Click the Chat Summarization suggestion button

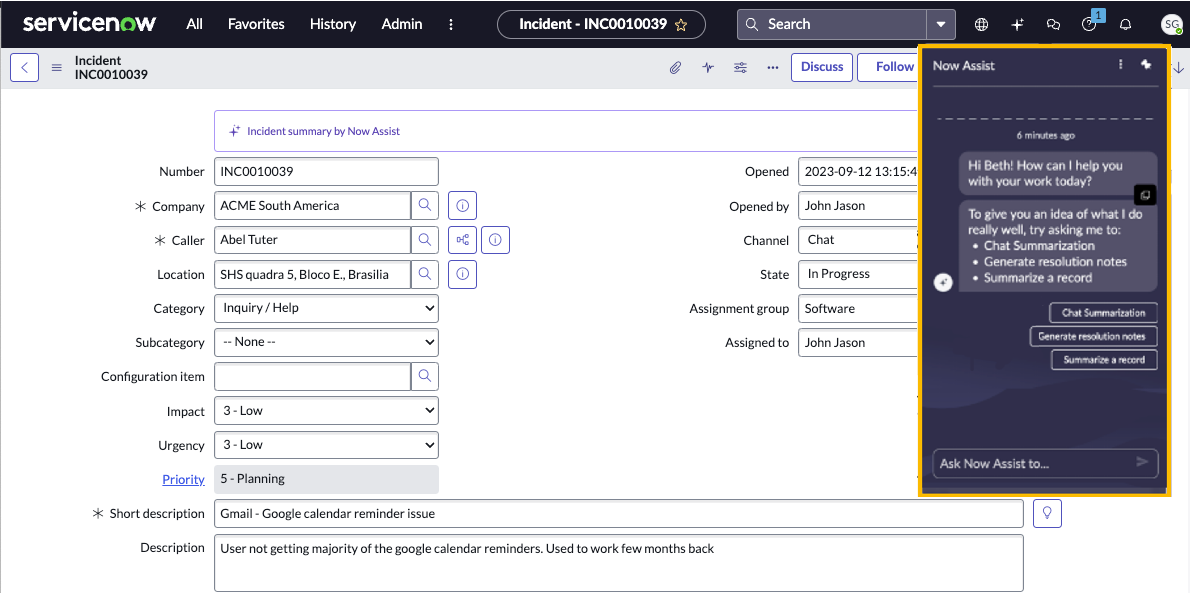pos(1103,313)
